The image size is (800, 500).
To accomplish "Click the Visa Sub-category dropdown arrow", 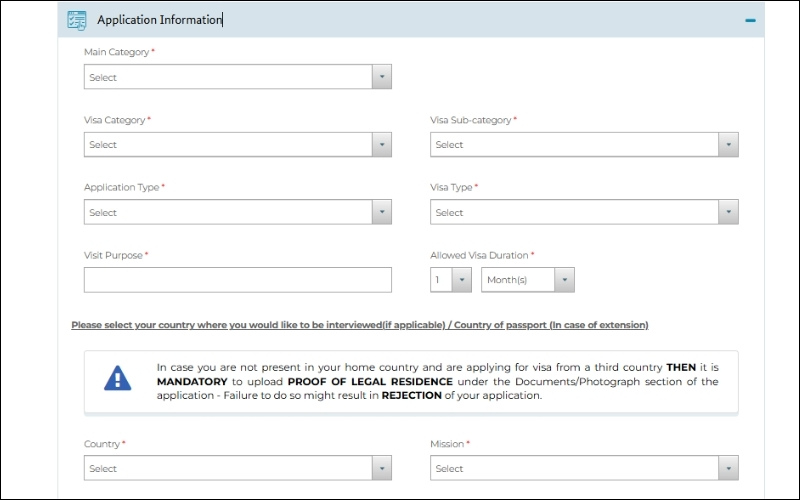I will 728,145.
